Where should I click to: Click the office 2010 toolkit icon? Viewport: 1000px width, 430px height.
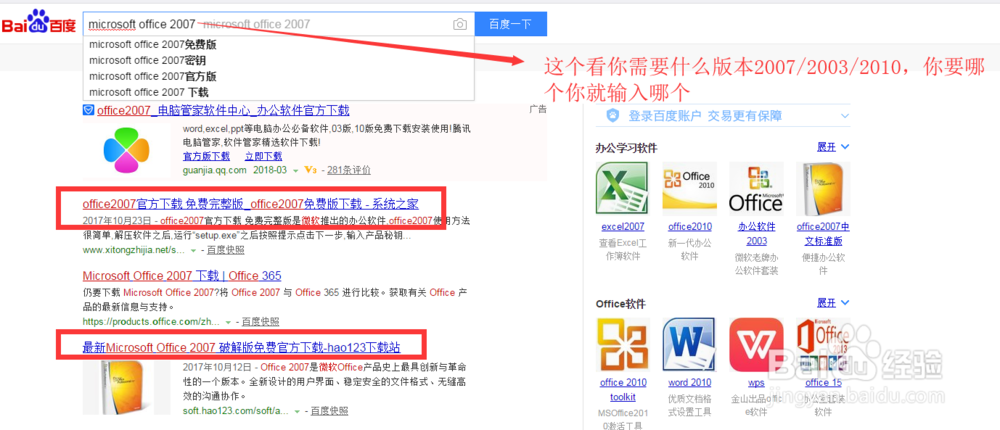[x=622, y=345]
